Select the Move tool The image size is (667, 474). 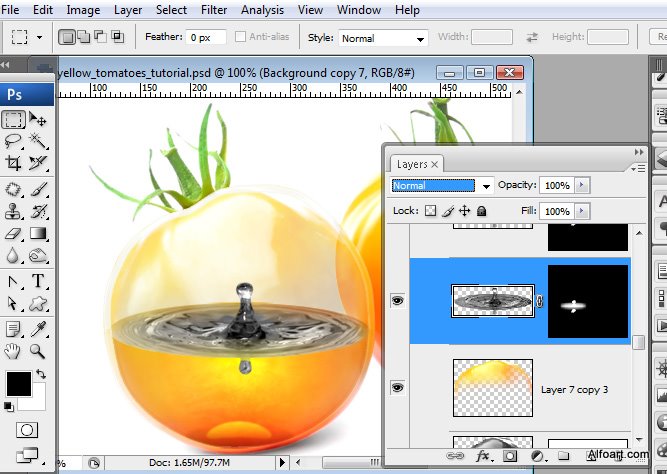[38, 120]
